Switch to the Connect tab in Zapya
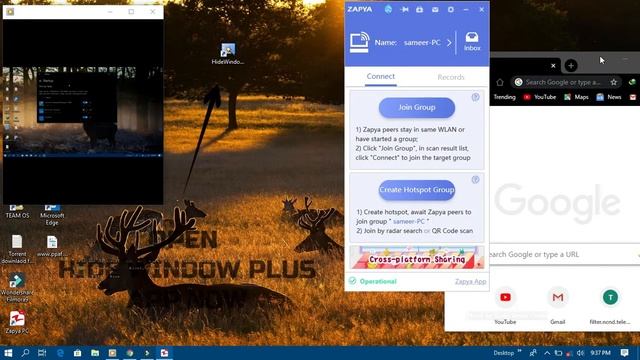The image size is (640, 360). click(380, 76)
